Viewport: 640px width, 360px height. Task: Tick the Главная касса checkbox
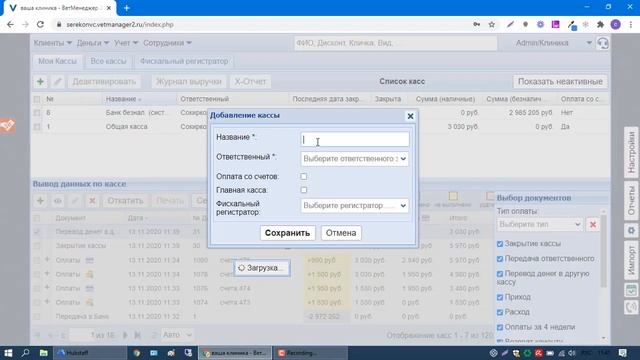coord(304,190)
